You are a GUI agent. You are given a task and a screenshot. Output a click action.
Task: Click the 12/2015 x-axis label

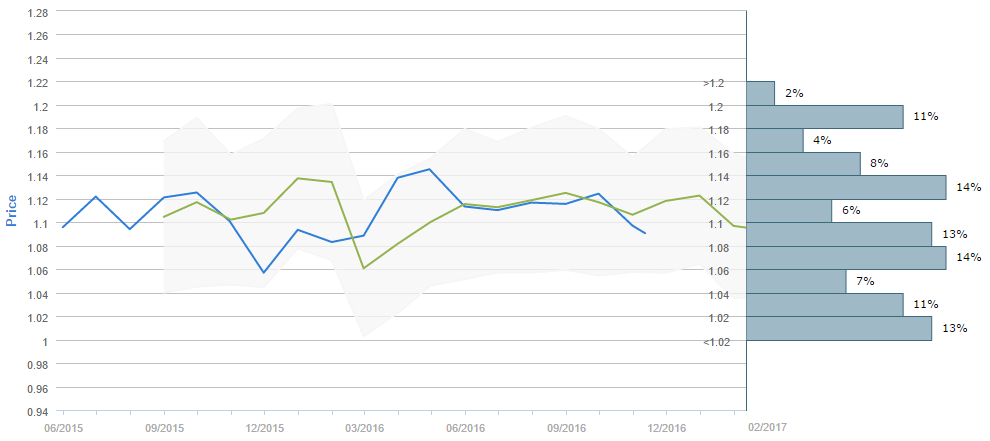pos(264,426)
